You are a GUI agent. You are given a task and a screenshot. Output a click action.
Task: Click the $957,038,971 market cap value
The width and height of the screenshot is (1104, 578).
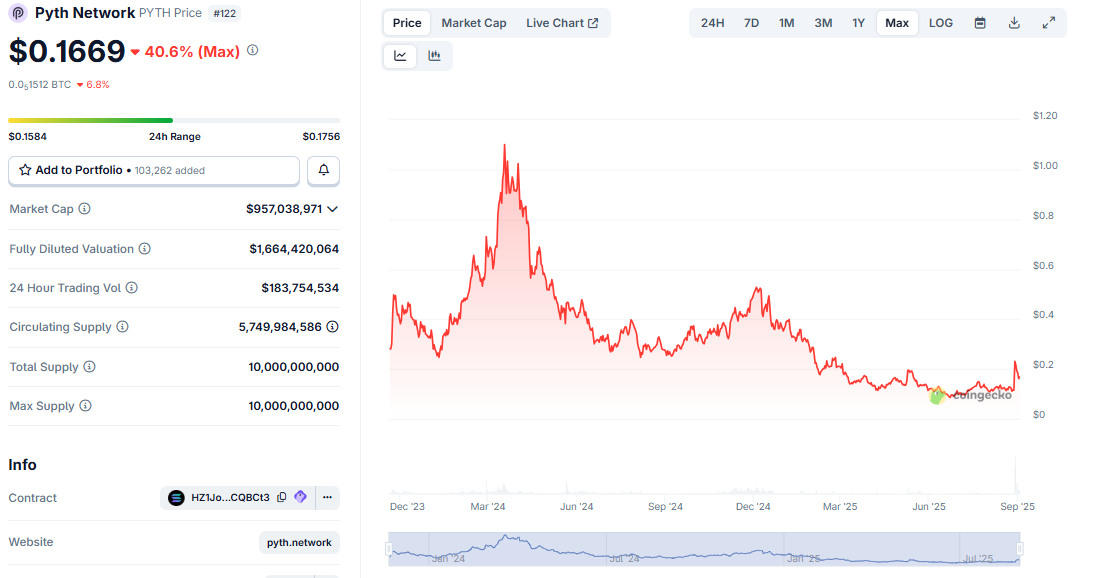point(284,209)
